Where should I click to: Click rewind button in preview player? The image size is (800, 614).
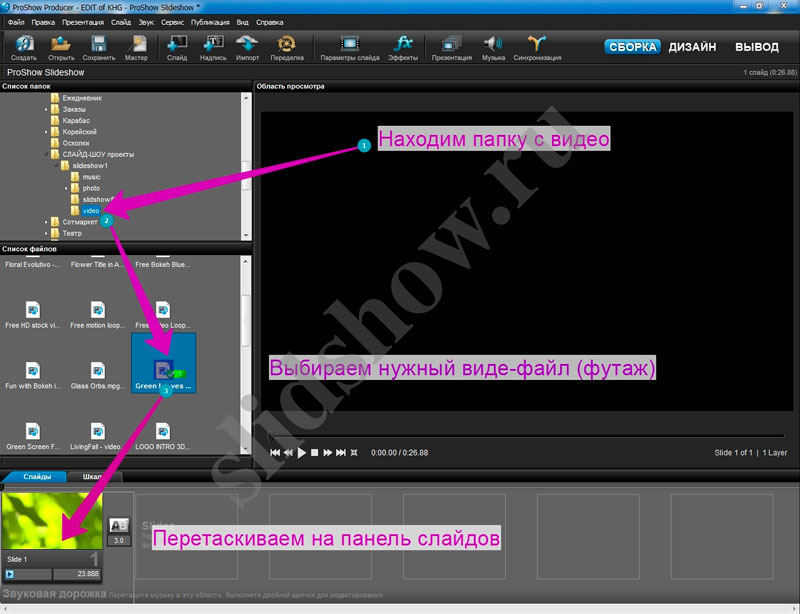click(288, 453)
